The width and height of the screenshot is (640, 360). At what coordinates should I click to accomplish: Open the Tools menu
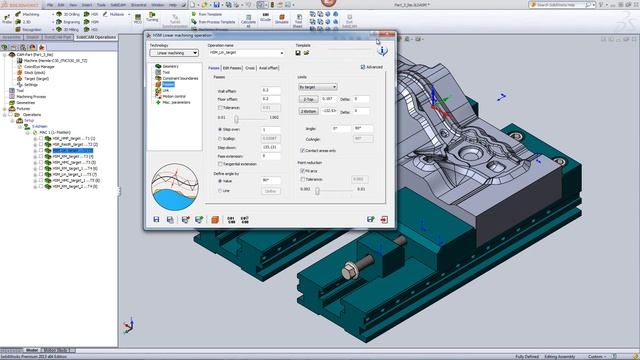click(x=101, y=5)
